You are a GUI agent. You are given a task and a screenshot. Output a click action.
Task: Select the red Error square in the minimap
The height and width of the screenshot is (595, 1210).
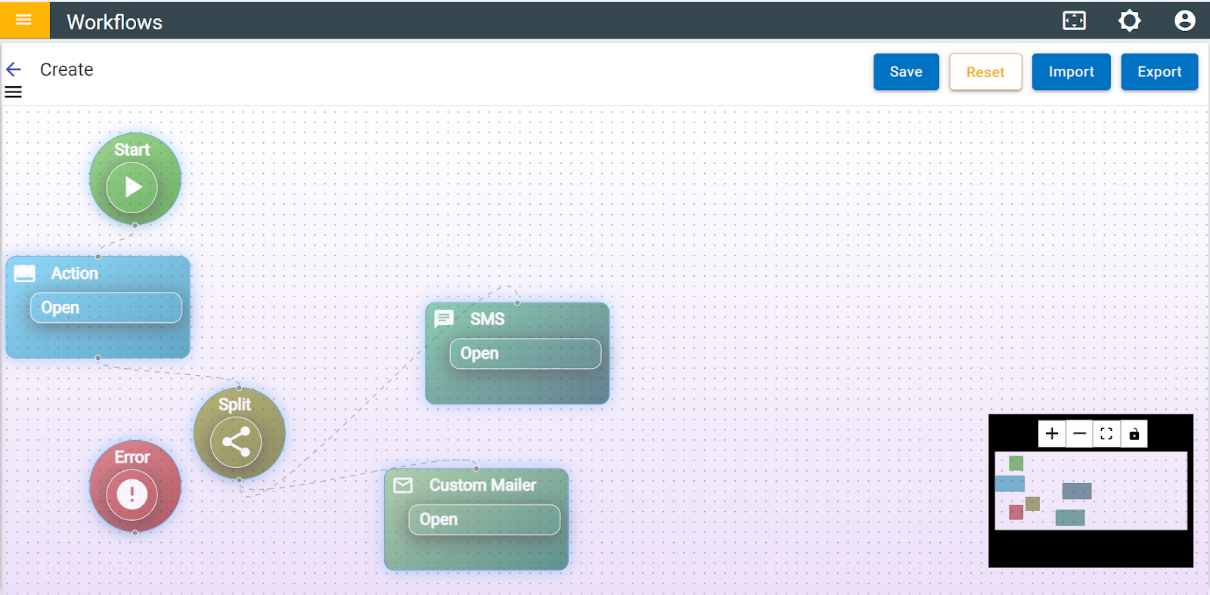[1016, 512]
